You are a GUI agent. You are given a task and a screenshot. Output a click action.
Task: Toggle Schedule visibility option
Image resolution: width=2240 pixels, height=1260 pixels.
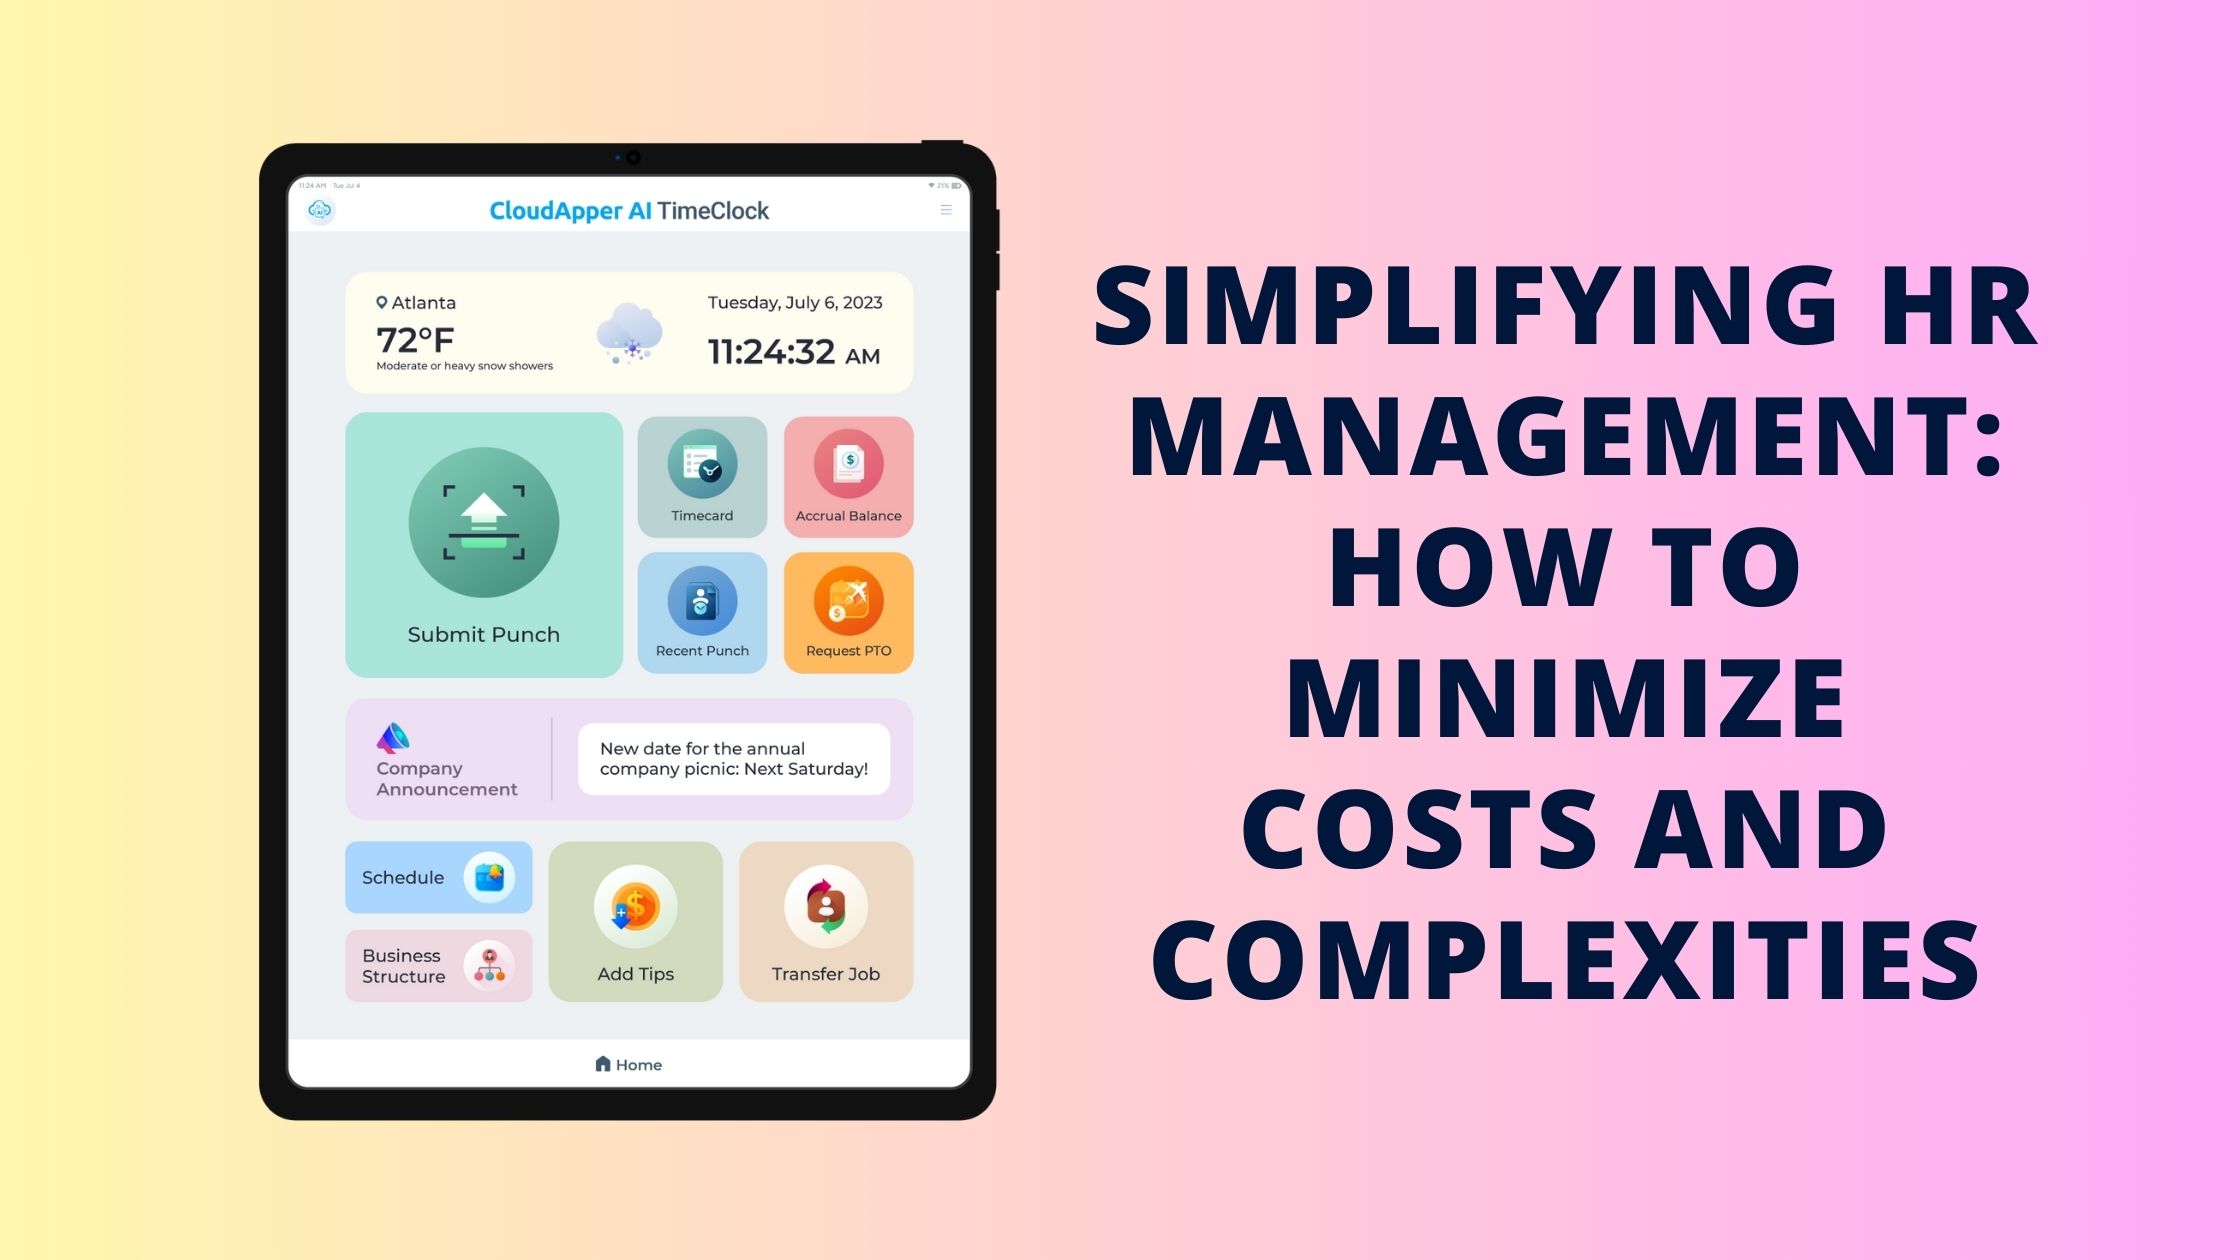click(437, 875)
